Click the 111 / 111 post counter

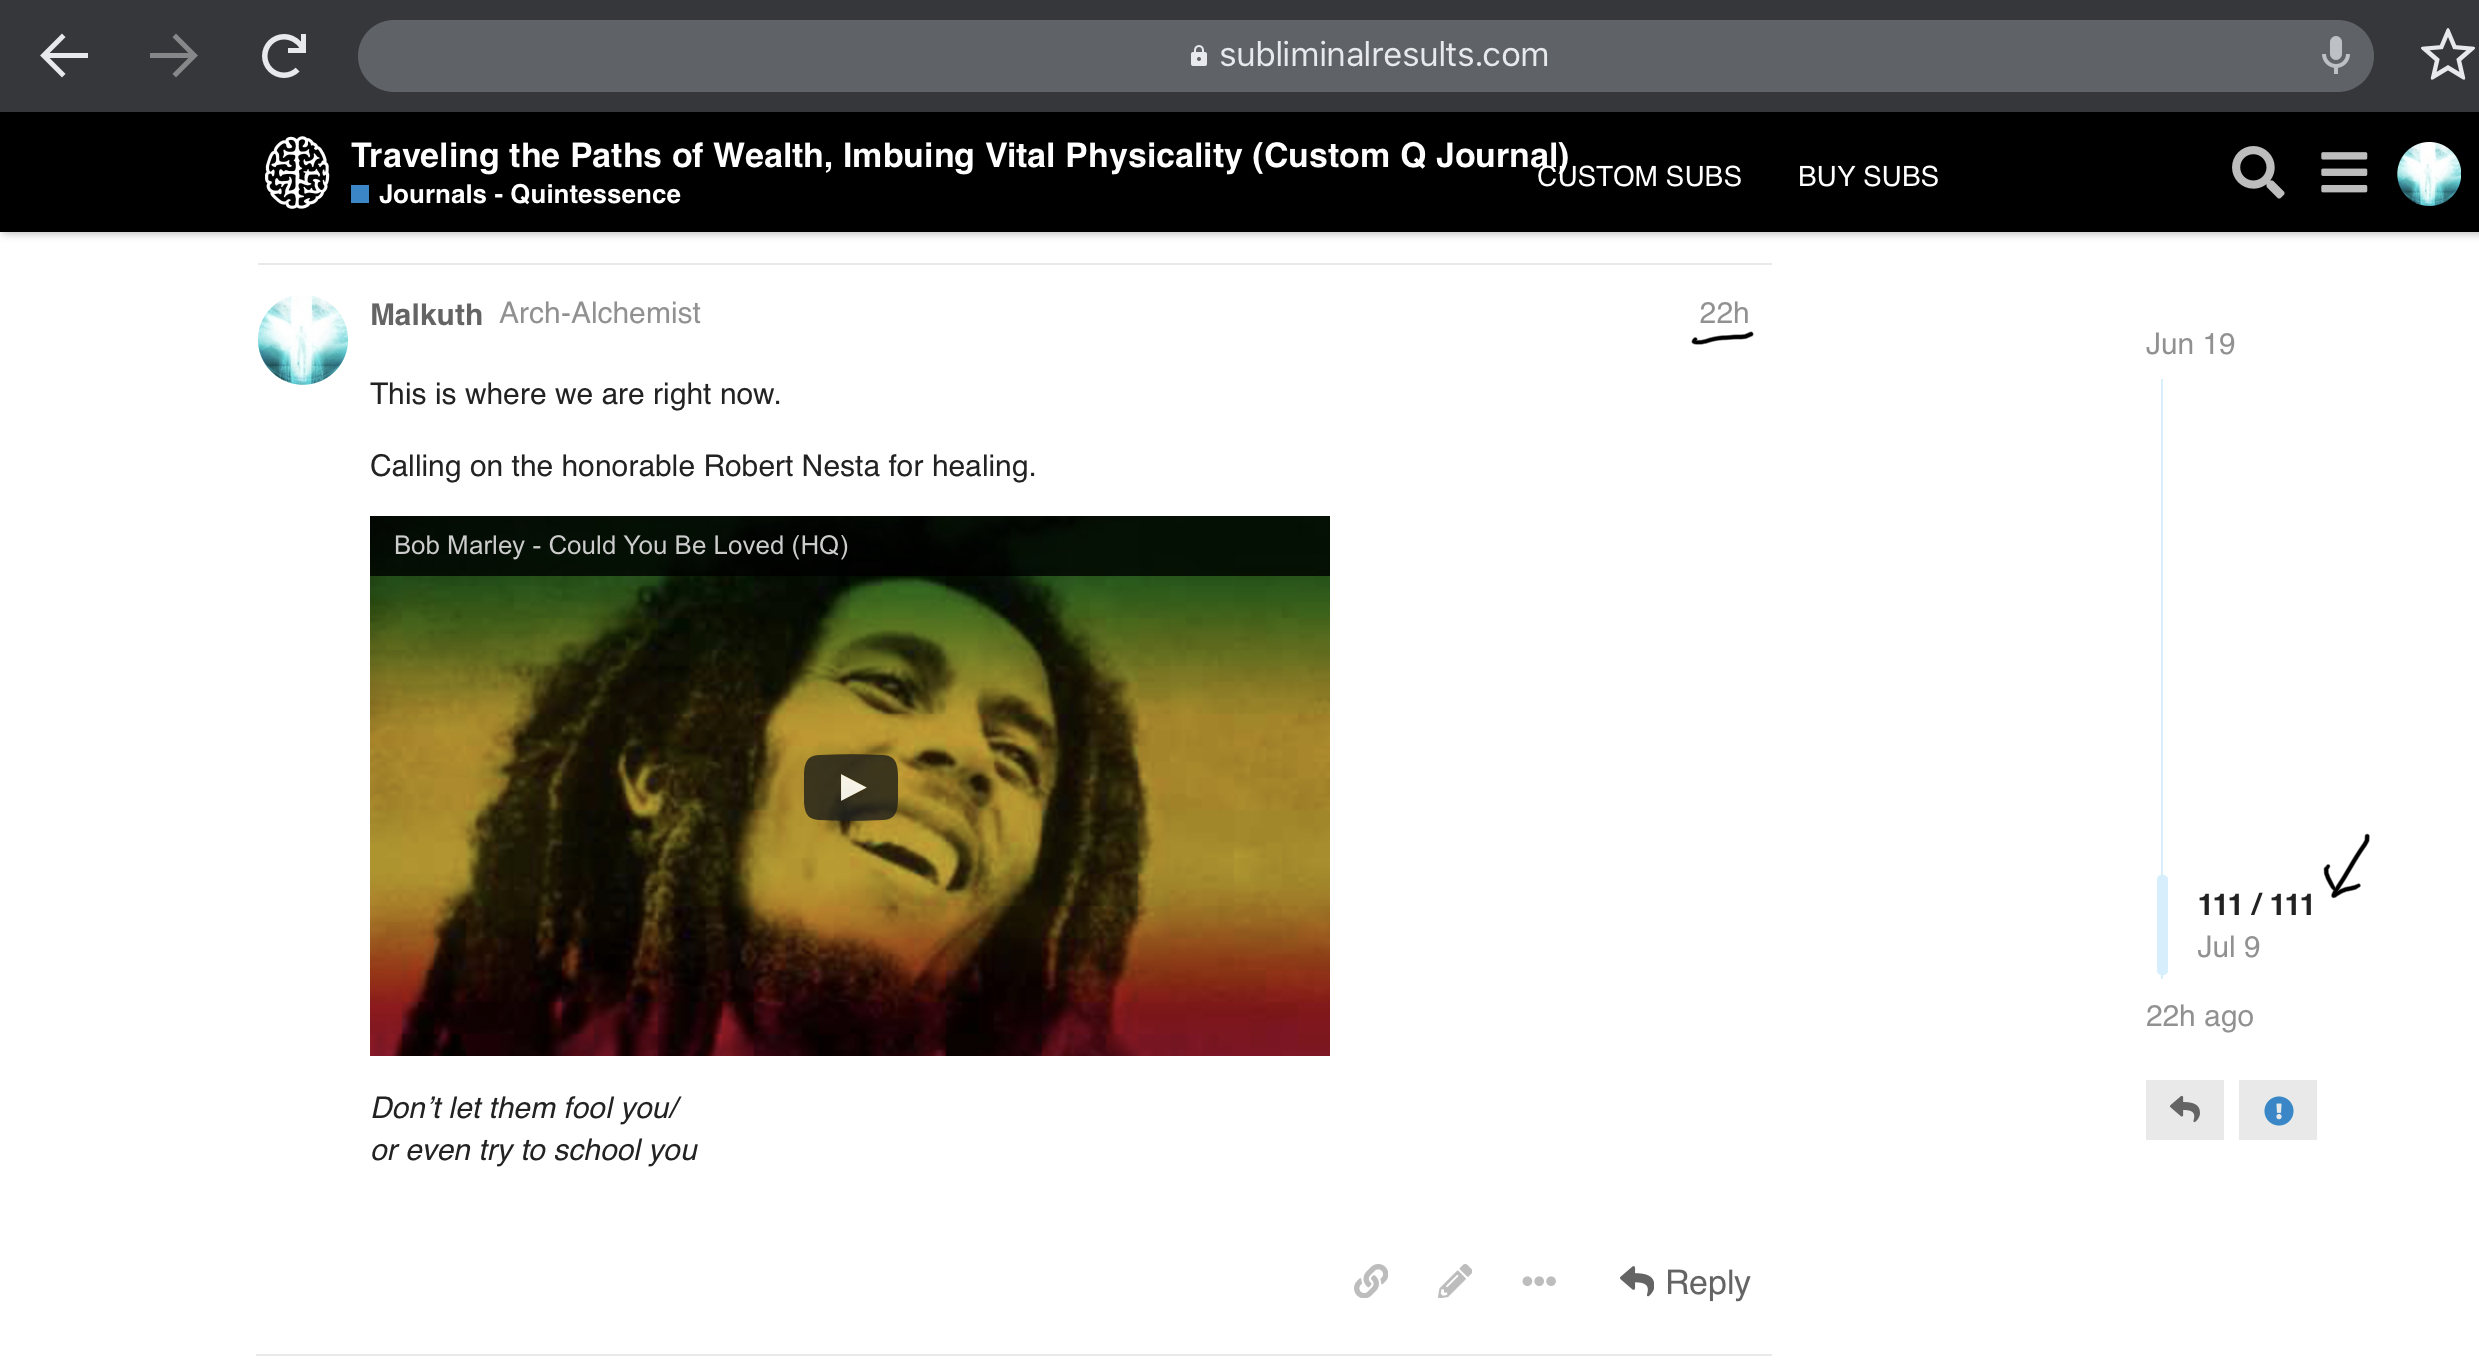(x=2256, y=905)
